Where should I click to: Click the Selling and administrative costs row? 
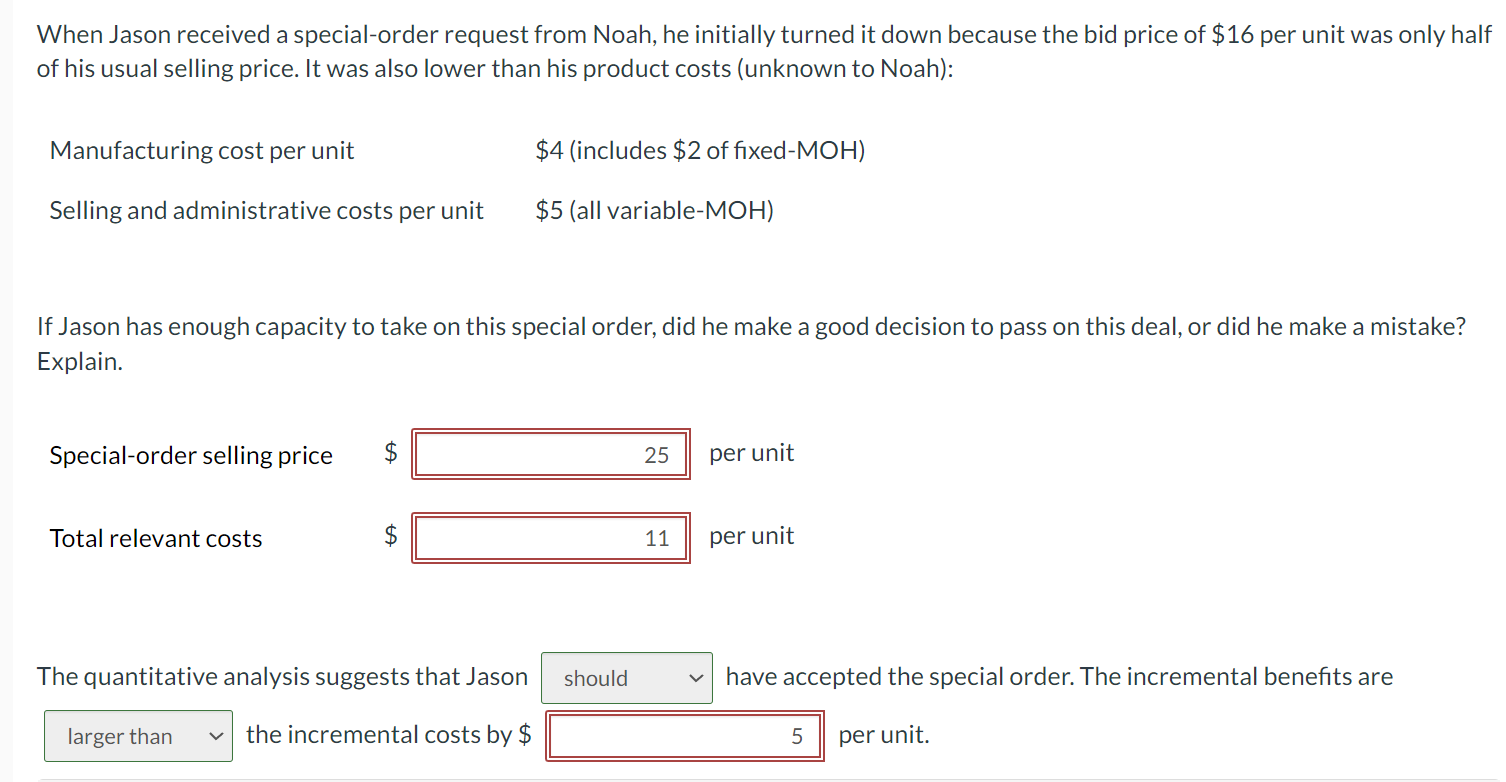coord(266,210)
